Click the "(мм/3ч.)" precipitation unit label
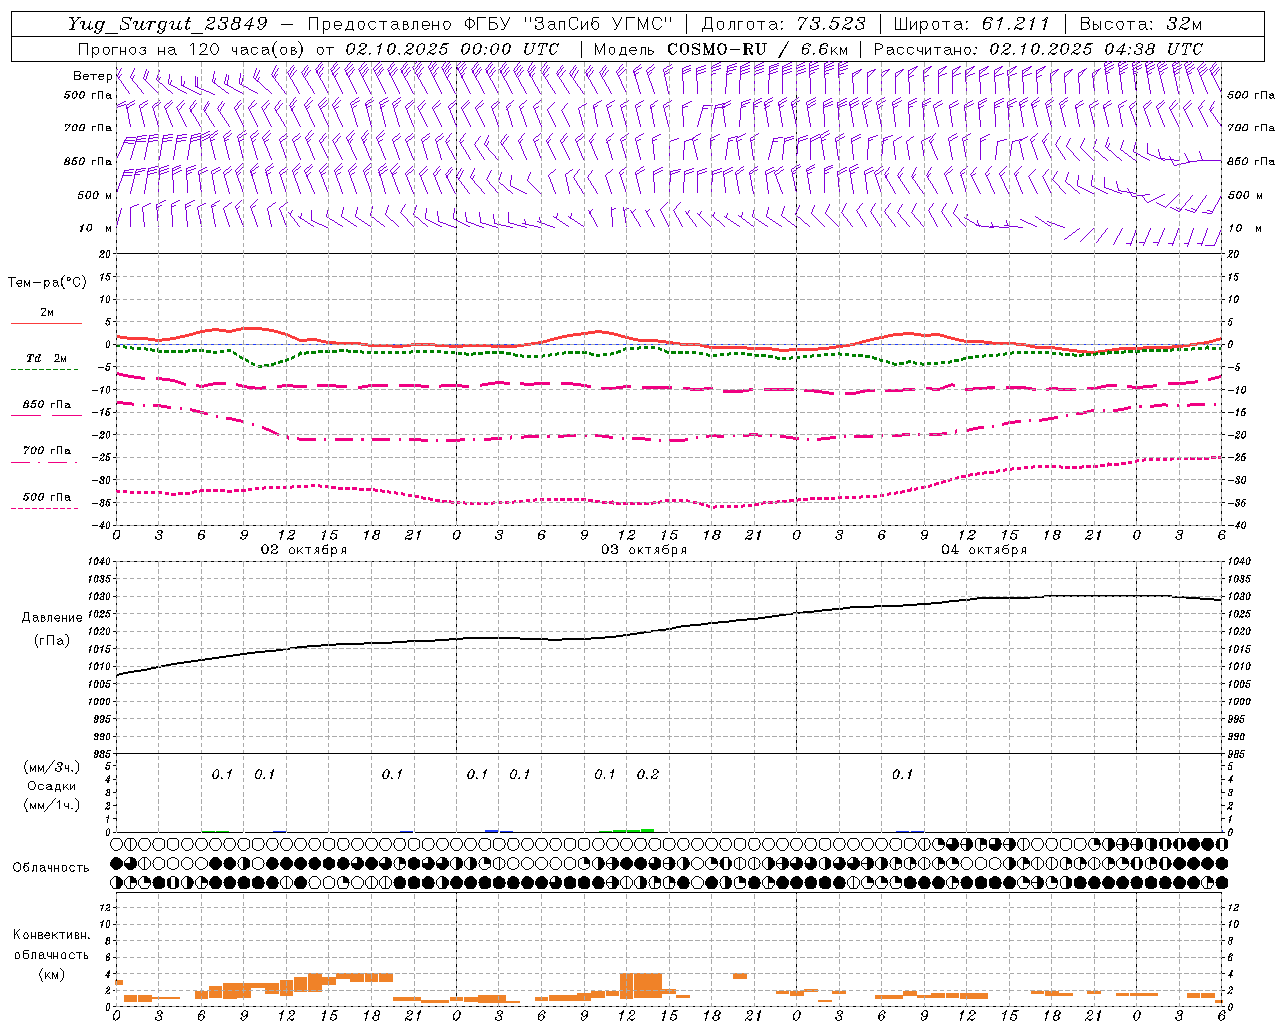 [x=52, y=768]
